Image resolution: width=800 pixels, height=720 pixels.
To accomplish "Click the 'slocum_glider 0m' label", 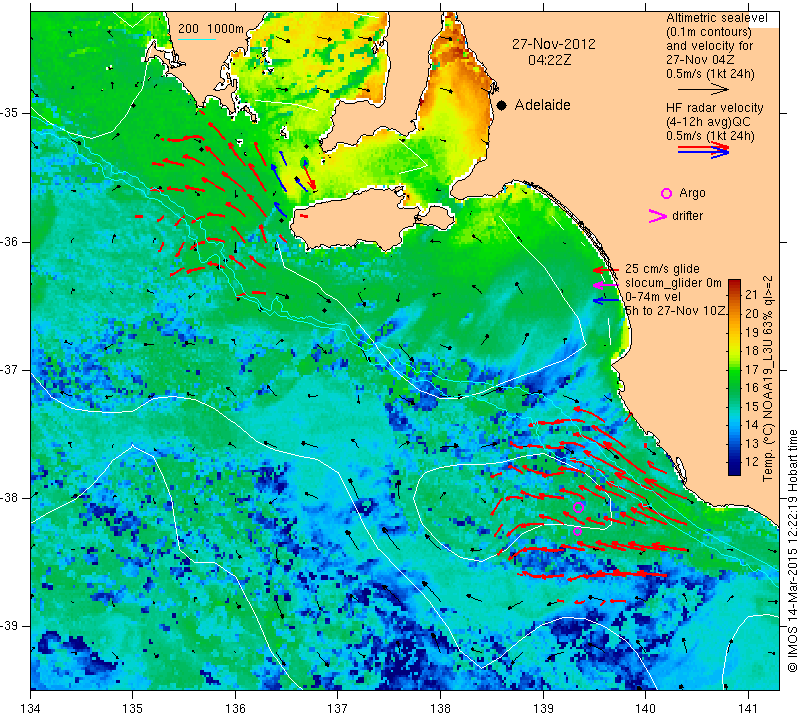I will click(673, 283).
